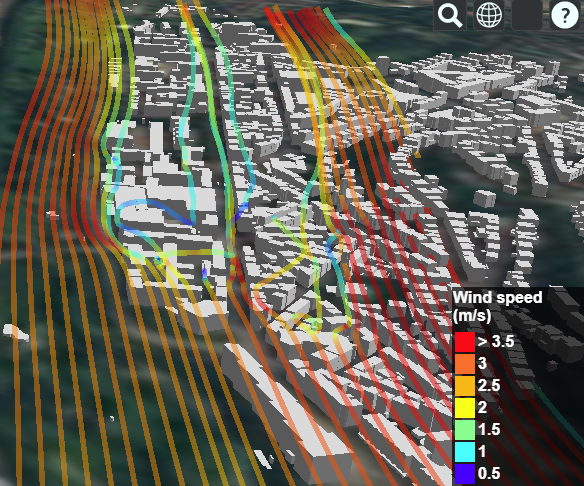Click the > 3.5 legend label
Viewport: 584px width, 486px height.
[x=496, y=341]
